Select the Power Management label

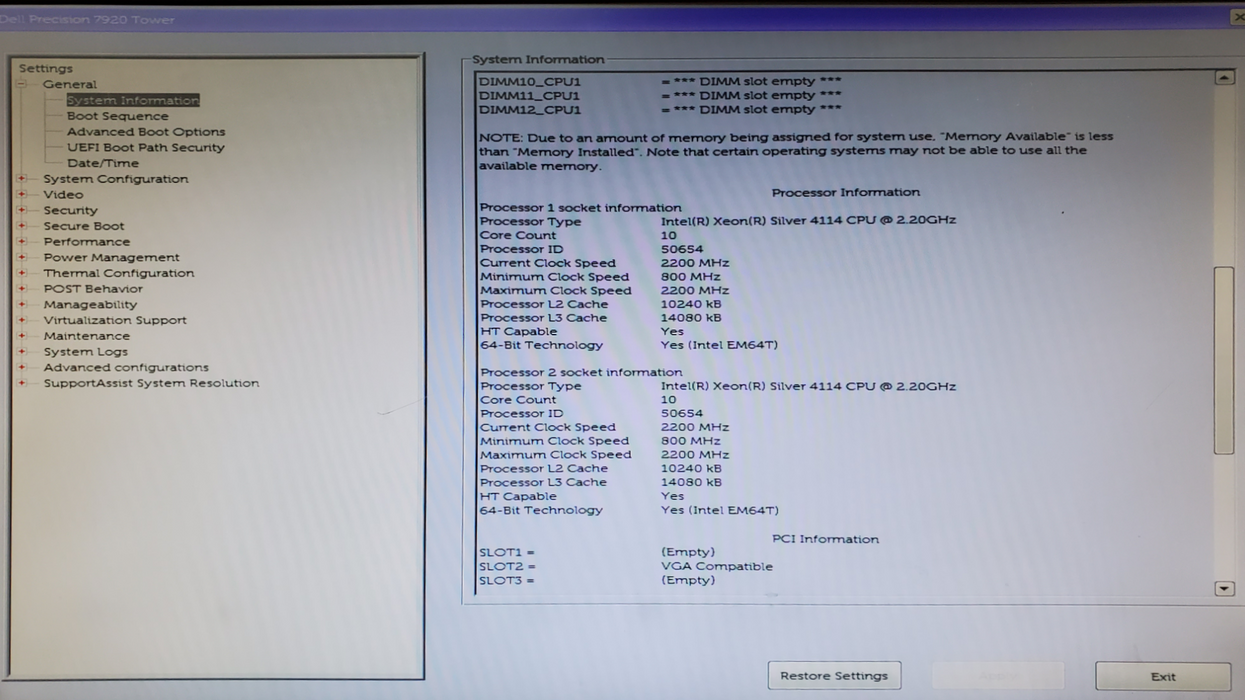[112, 257]
